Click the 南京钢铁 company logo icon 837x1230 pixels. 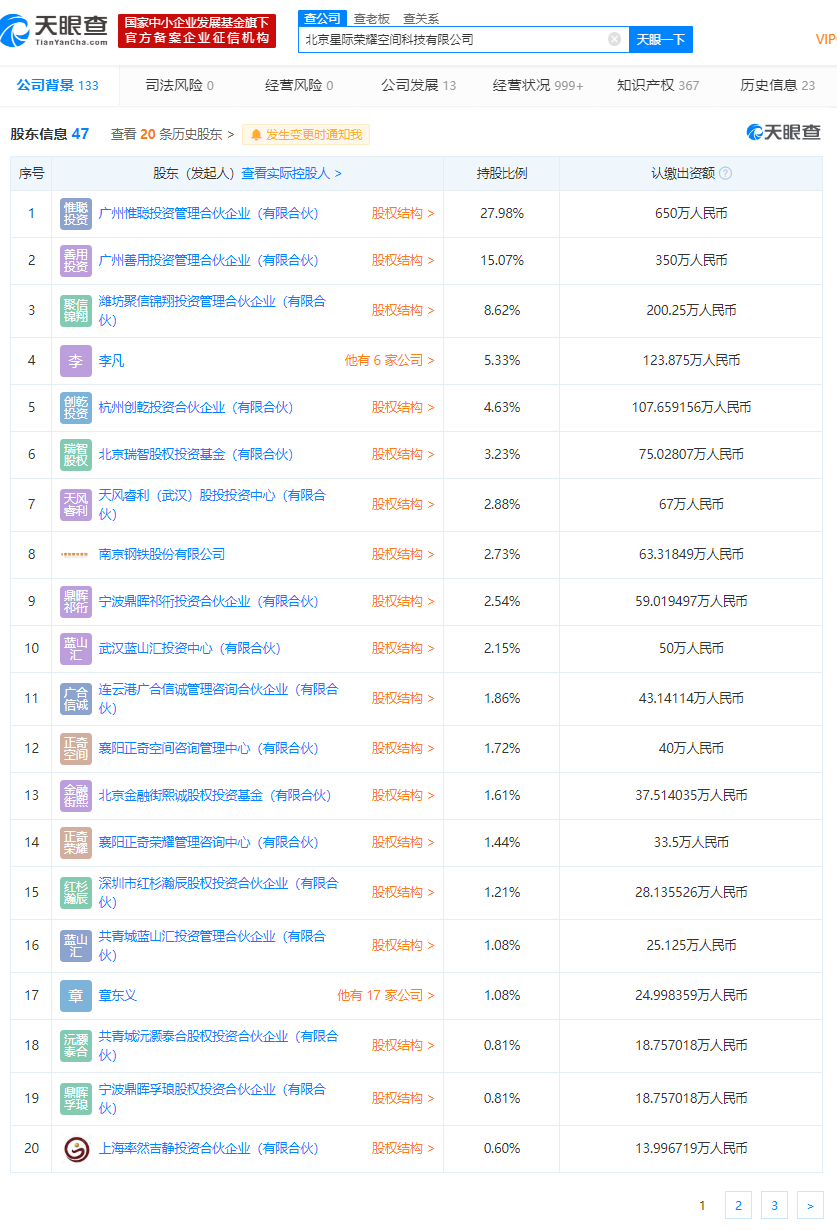[76, 554]
